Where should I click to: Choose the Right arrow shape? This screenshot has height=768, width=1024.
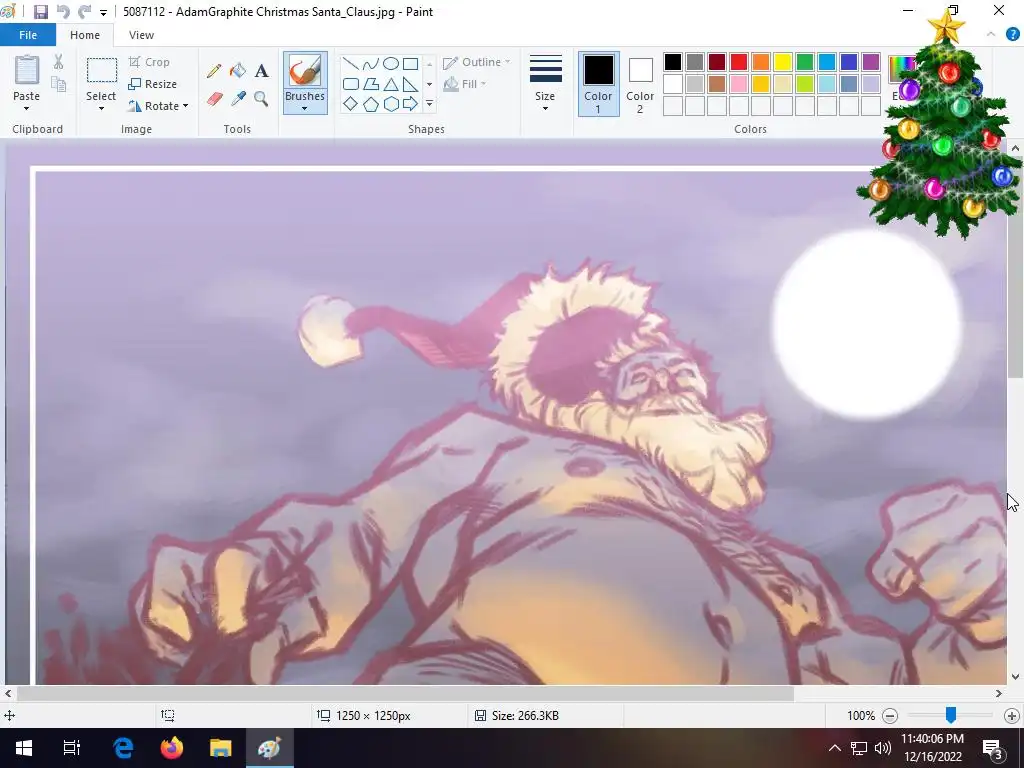pos(411,104)
